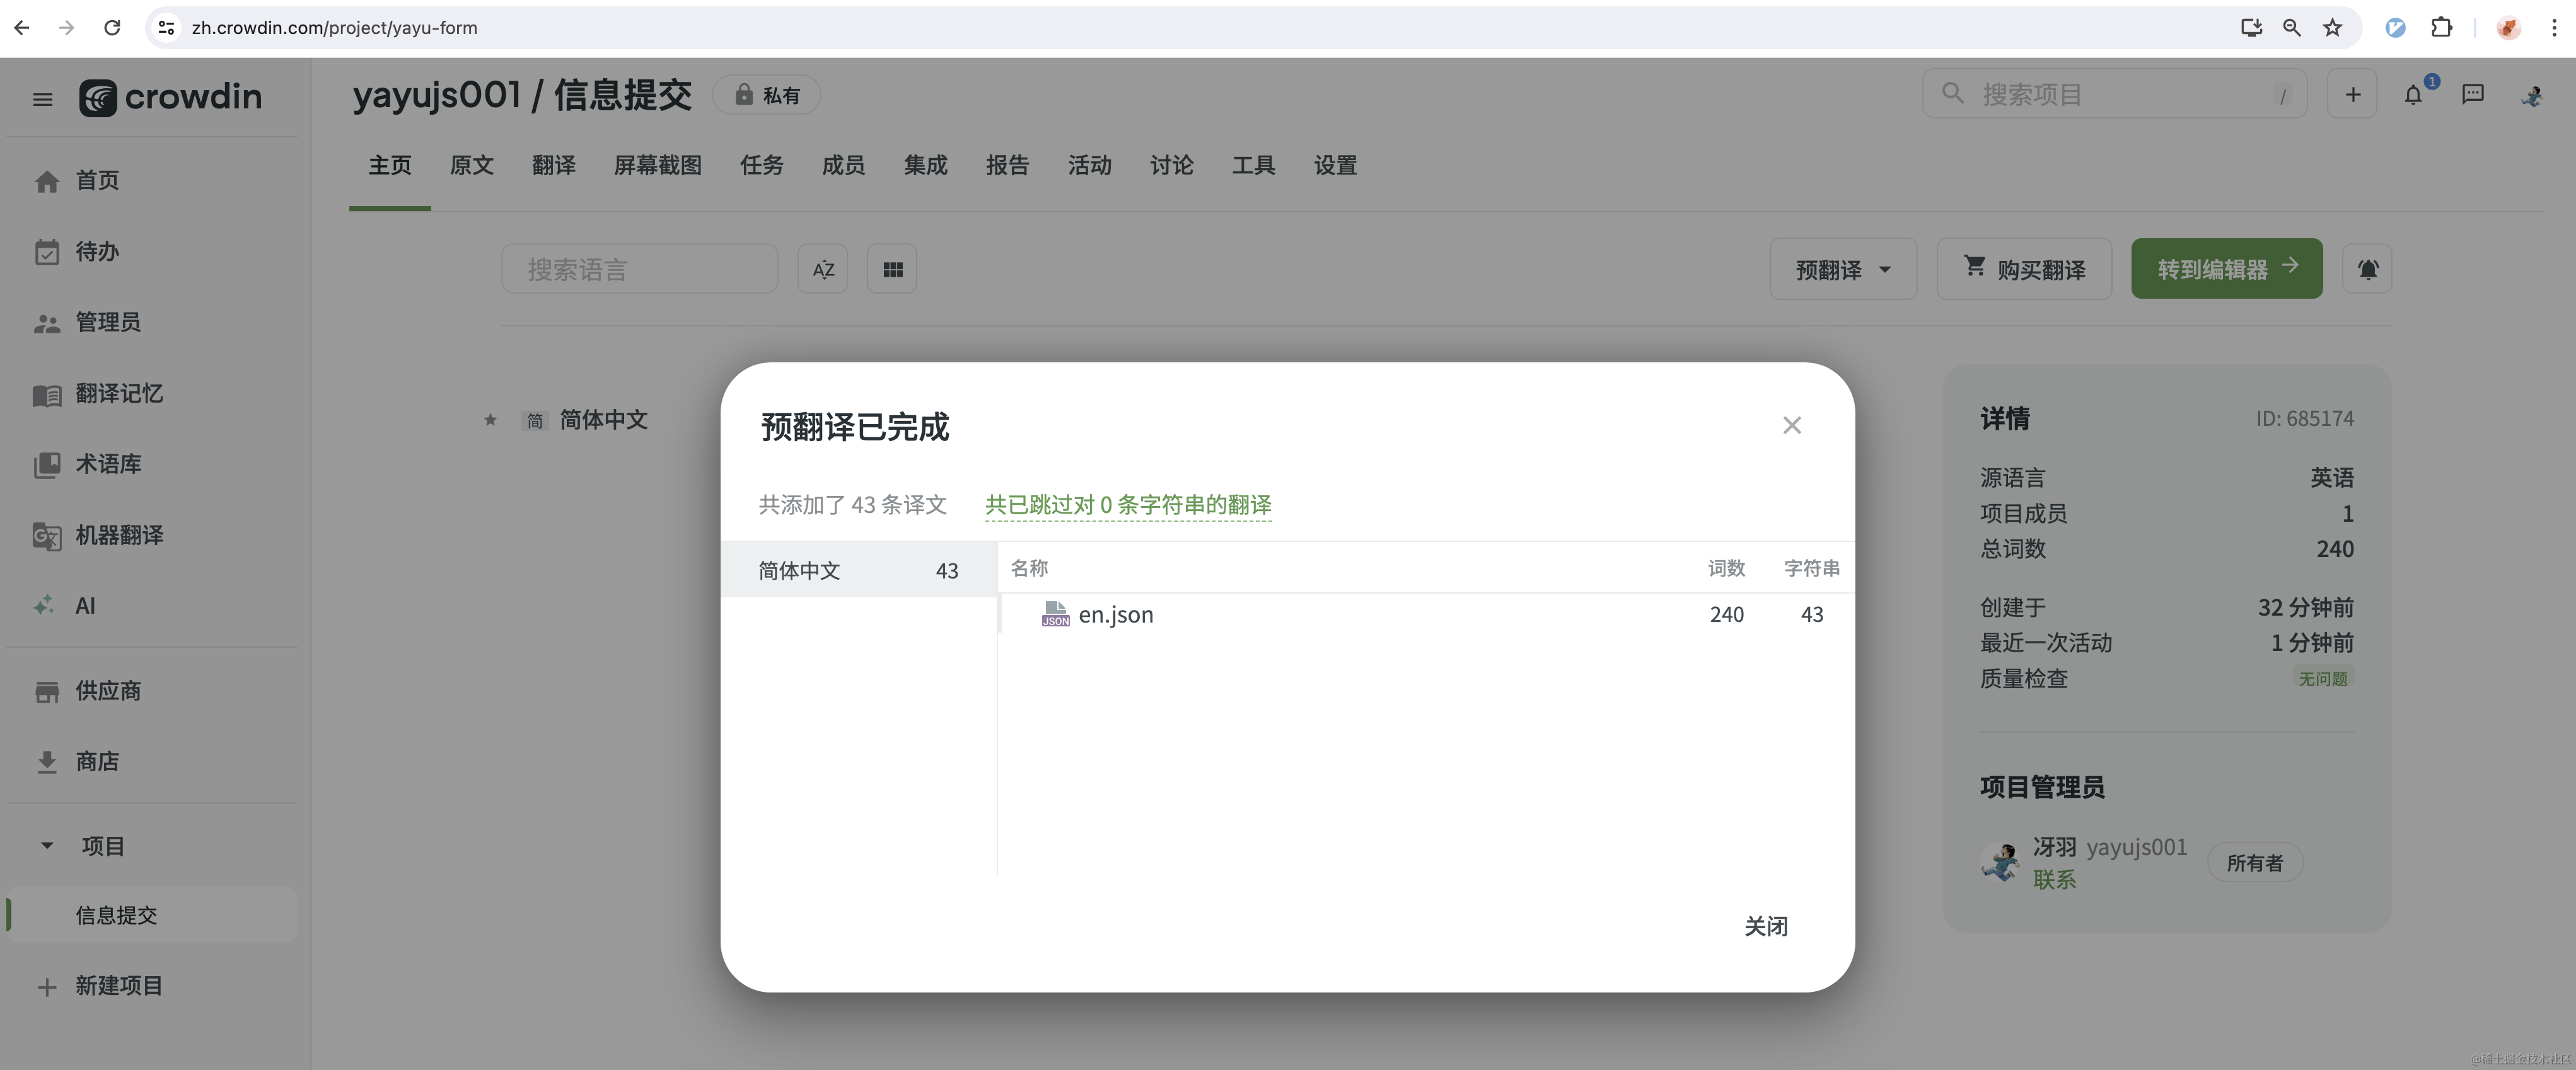Click the alarm bell icon beside editor button
The height and width of the screenshot is (1070, 2576).
point(2367,270)
